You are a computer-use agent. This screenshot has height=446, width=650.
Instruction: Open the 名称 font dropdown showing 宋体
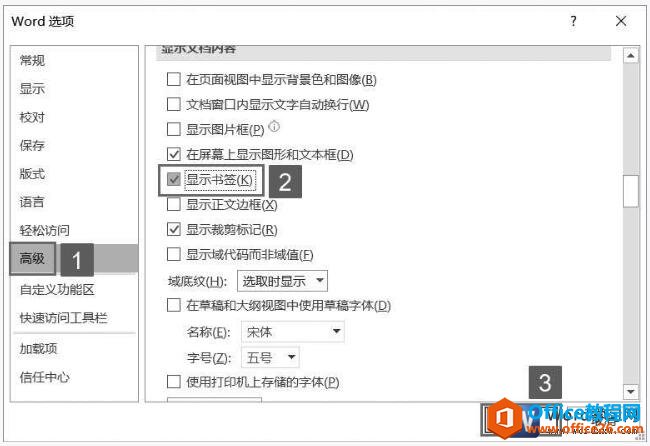[x=293, y=332]
